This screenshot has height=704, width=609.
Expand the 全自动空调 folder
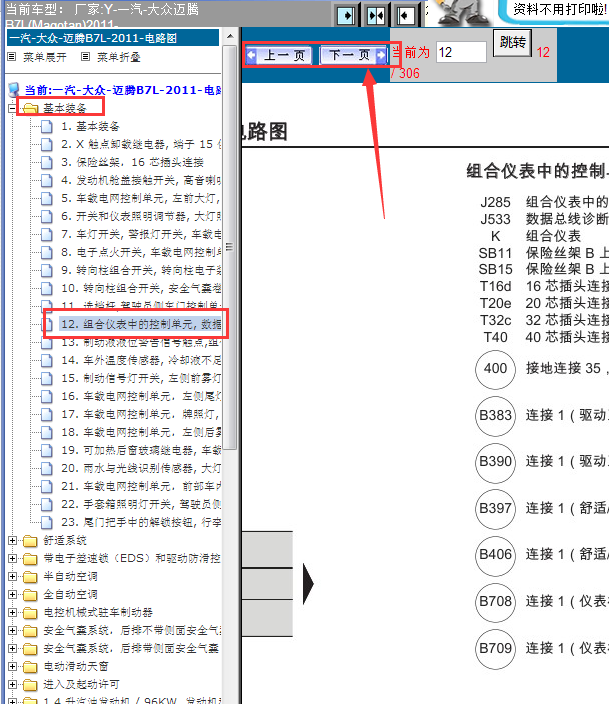pyautogui.click(x=12, y=594)
